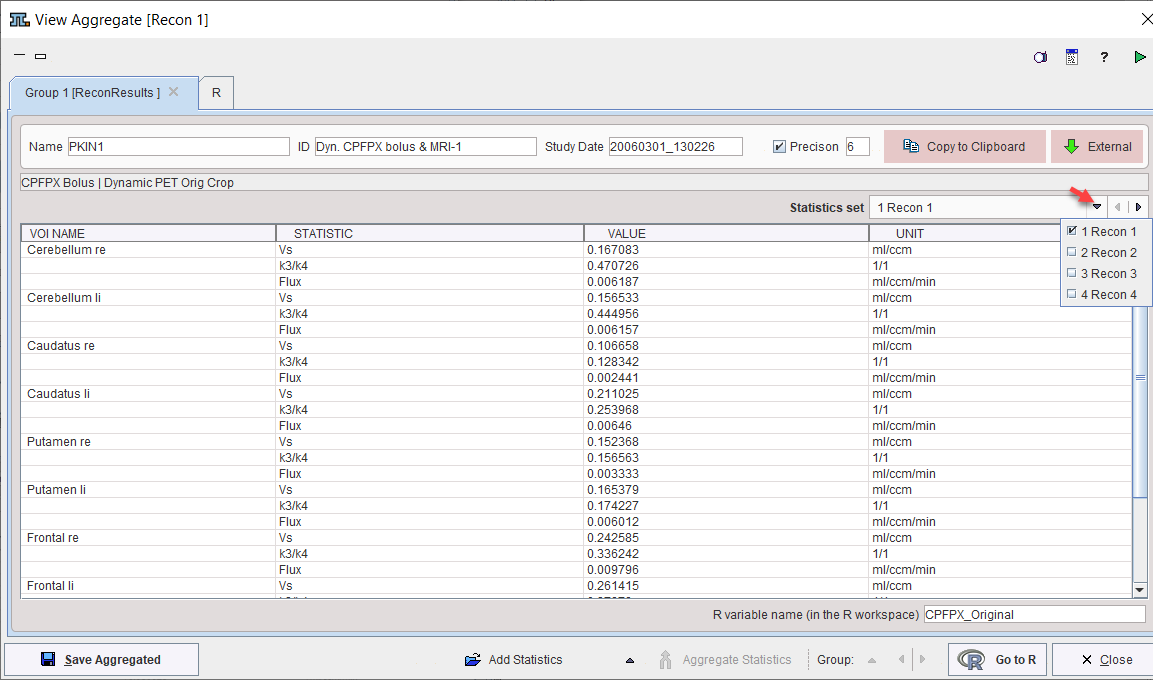Select the Caudatus li row
This screenshot has height=680, width=1153.
tap(576, 394)
